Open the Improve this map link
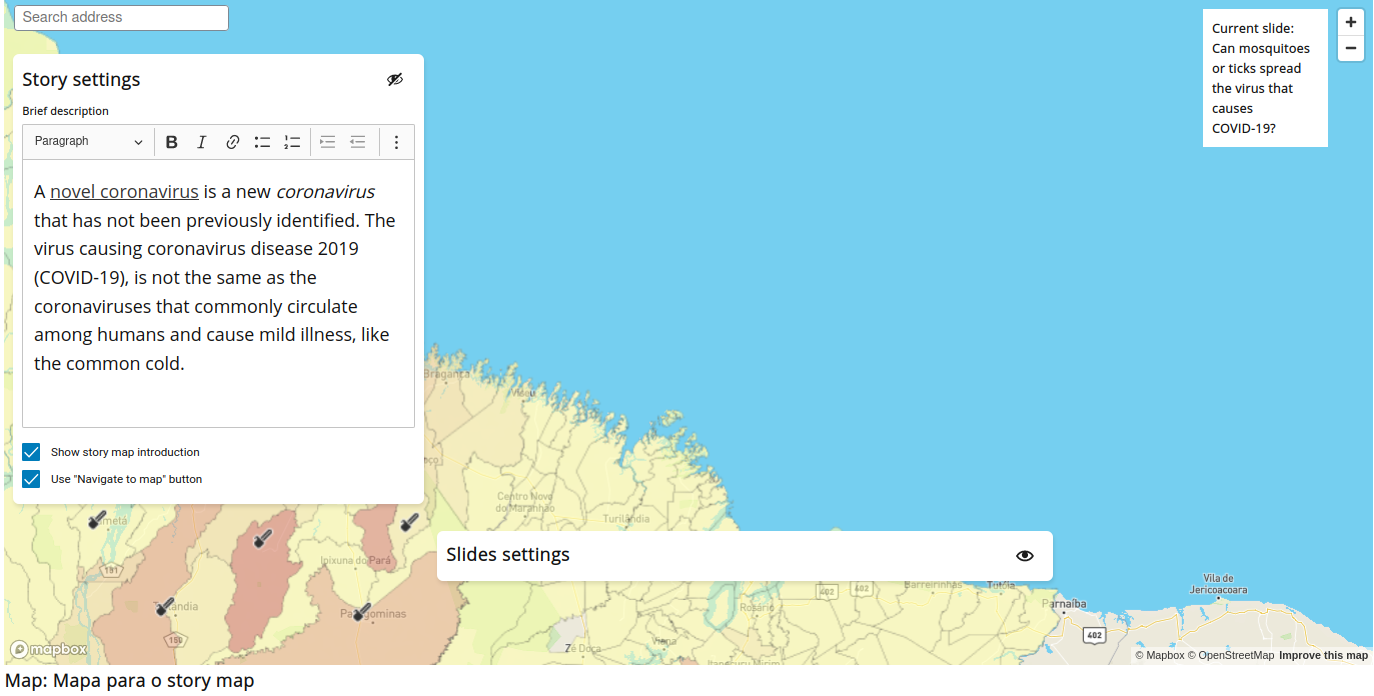 tap(1323, 655)
